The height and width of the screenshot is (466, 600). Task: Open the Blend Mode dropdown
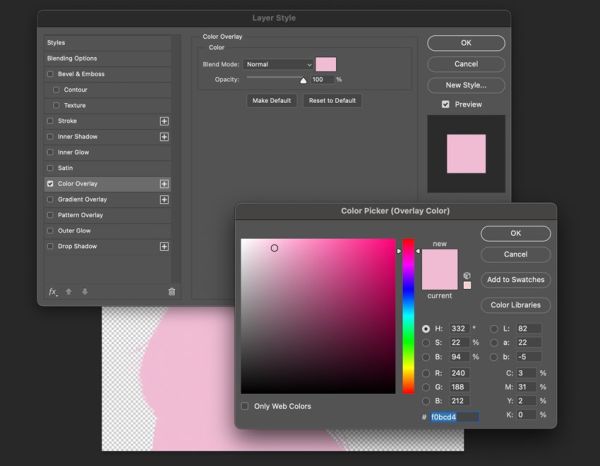[278, 65]
